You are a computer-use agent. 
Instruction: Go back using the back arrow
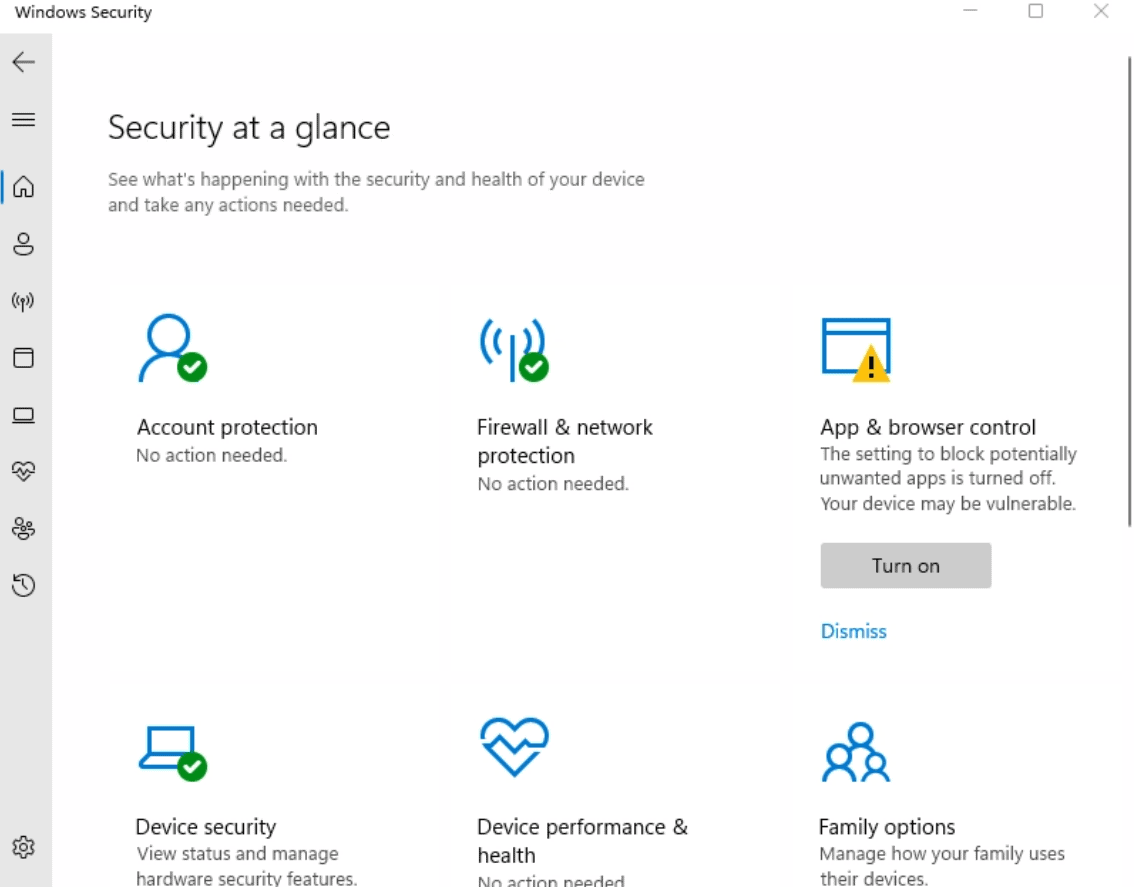[x=24, y=62]
